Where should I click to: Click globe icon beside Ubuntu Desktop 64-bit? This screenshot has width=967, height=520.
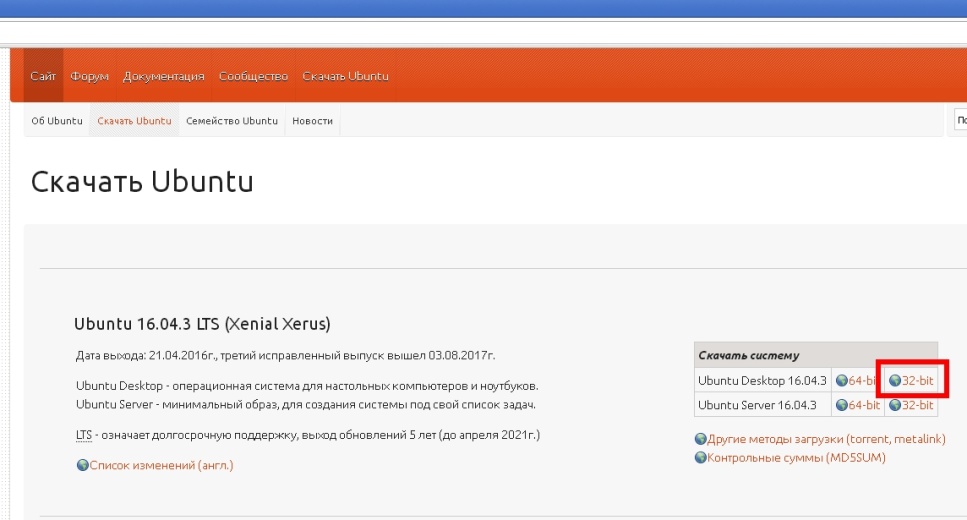(x=841, y=381)
